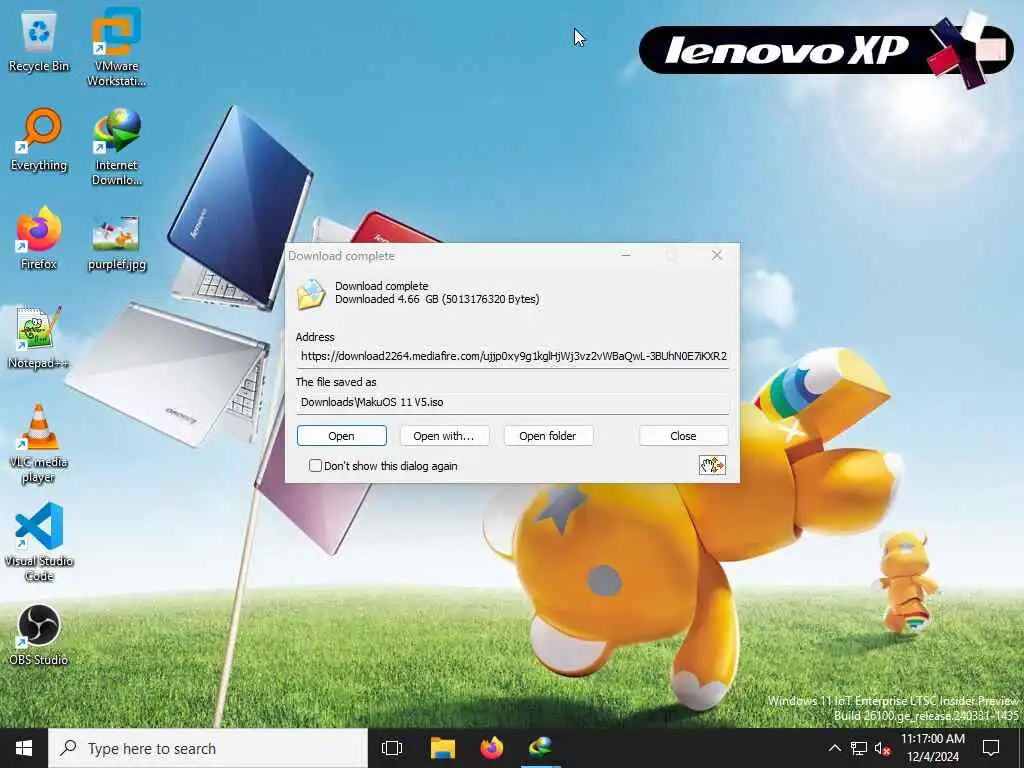This screenshot has width=1024, height=768.
Task: Click the network status tray icon
Action: click(x=859, y=748)
